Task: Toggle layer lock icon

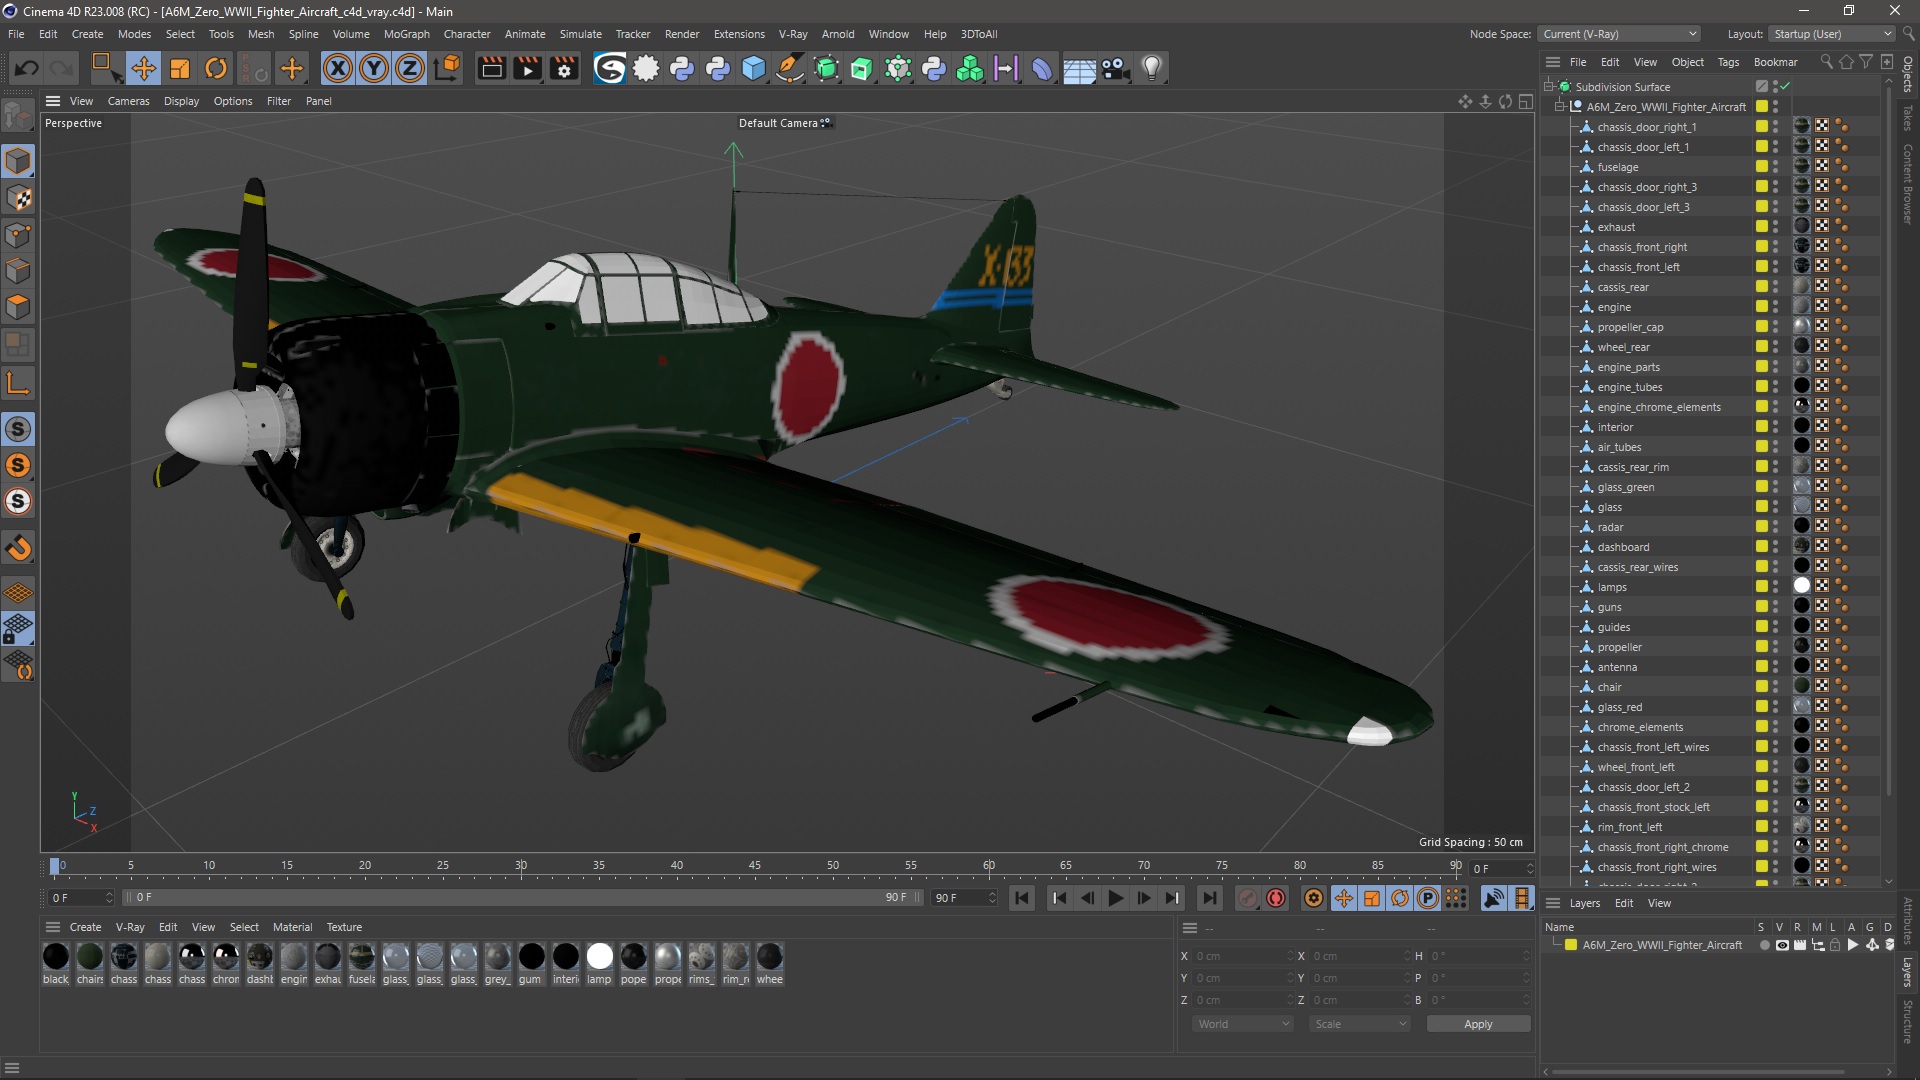Action: 1835,945
